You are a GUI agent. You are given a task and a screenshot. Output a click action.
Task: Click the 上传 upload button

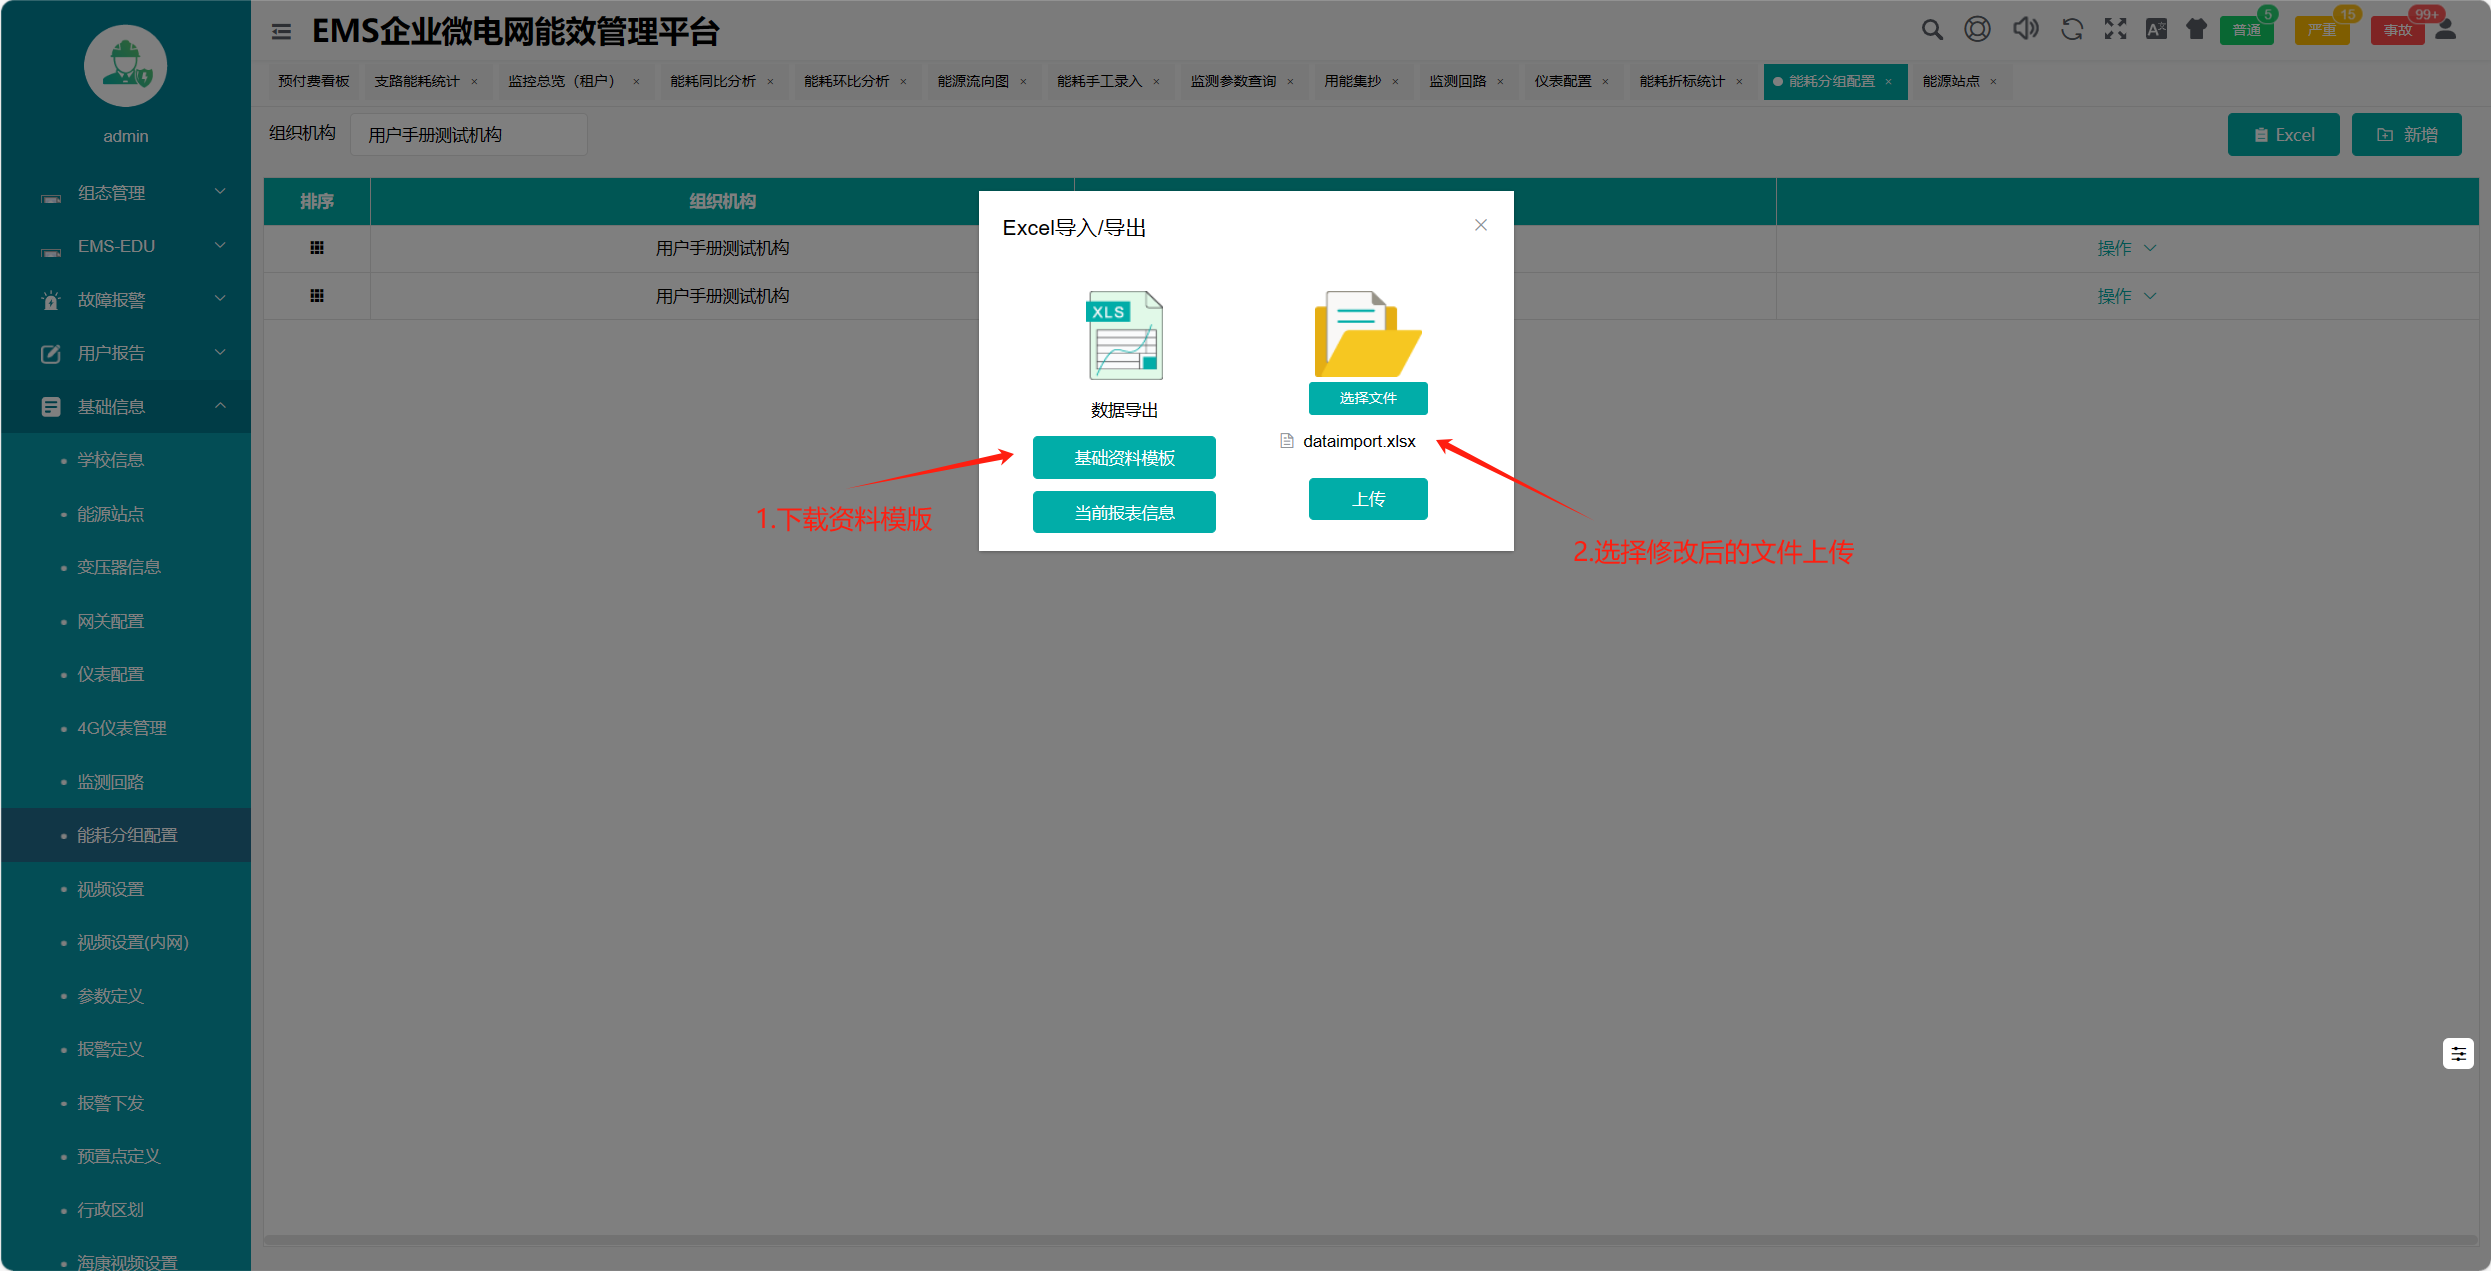1367,499
